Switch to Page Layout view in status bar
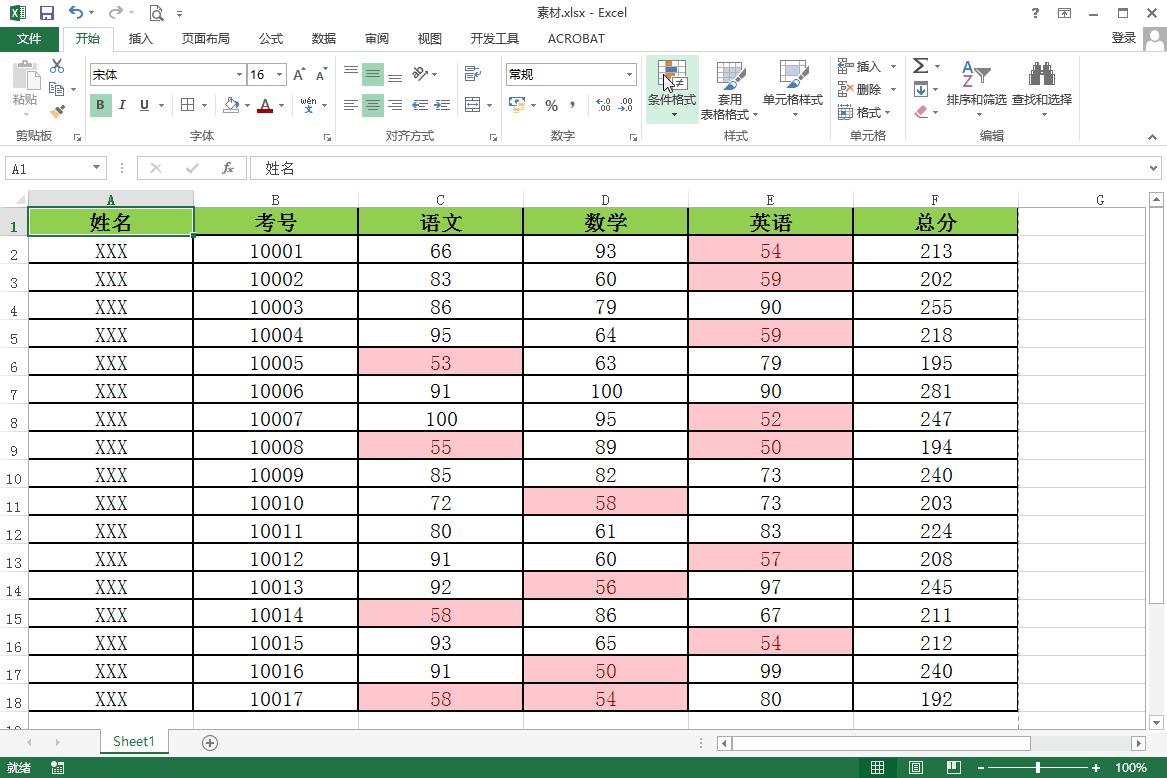This screenshot has height=778, width=1167. click(x=915, y=768)
